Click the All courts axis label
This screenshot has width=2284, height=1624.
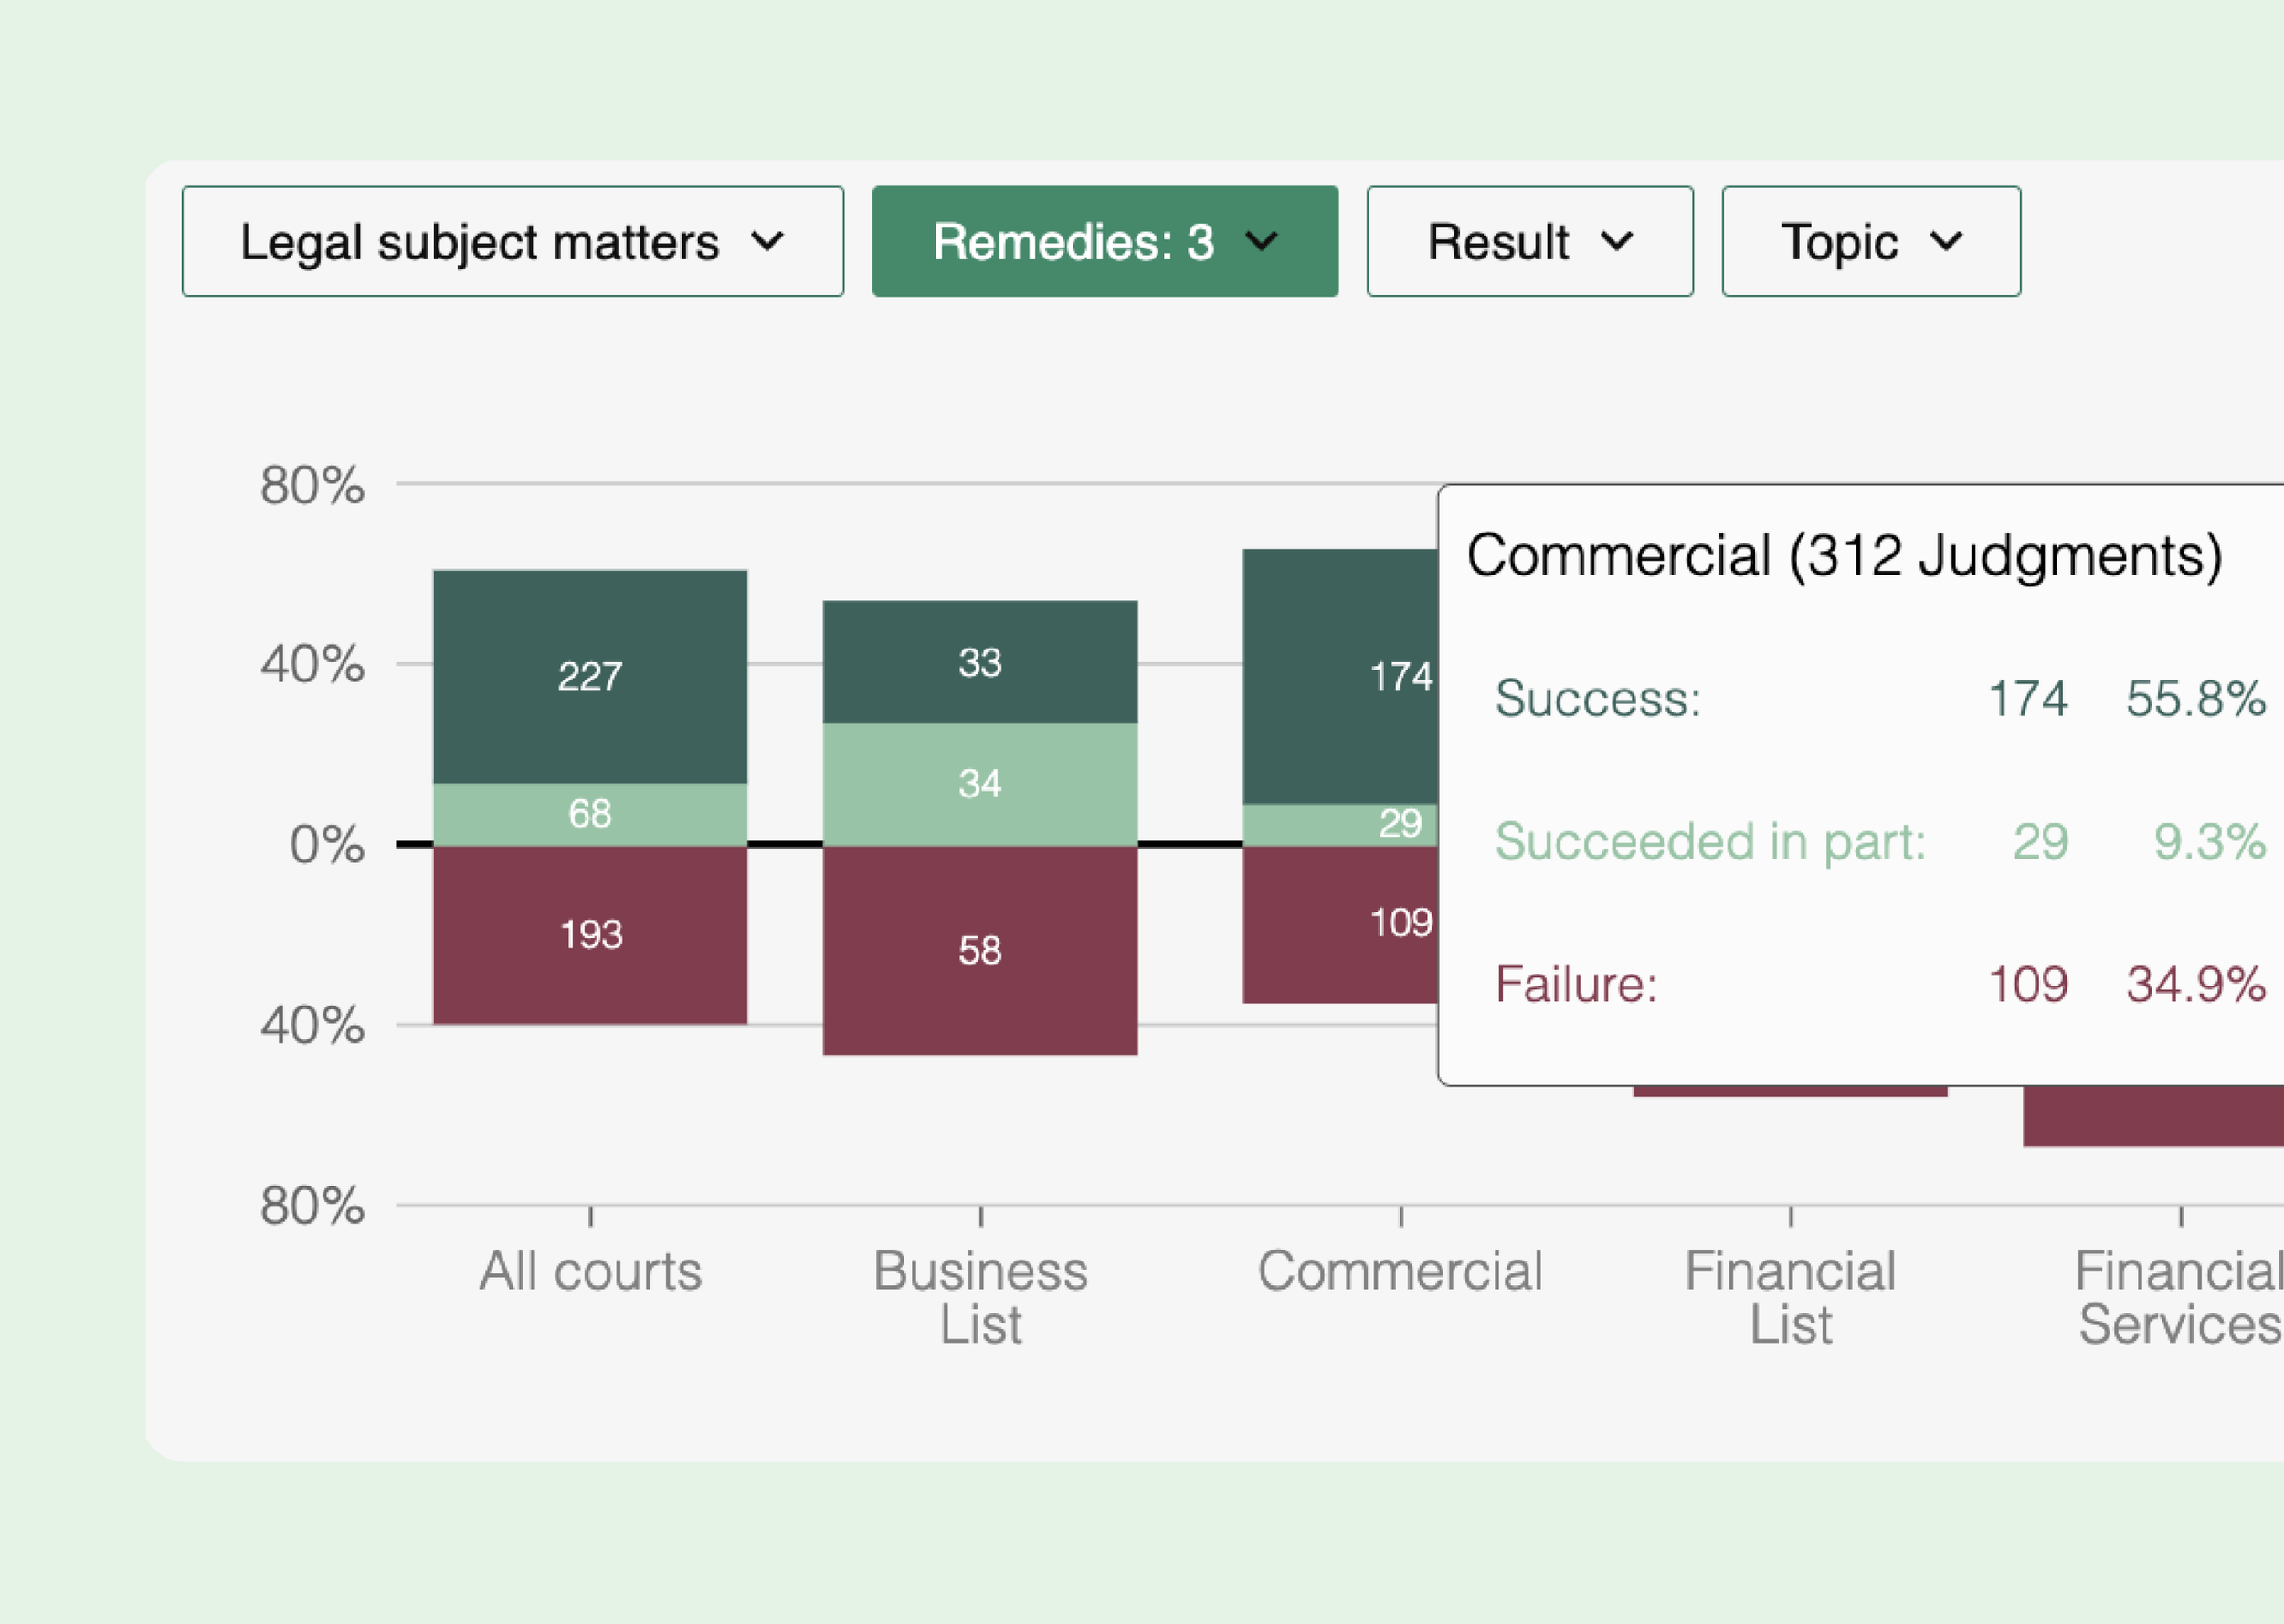[x=590, y=1271]
